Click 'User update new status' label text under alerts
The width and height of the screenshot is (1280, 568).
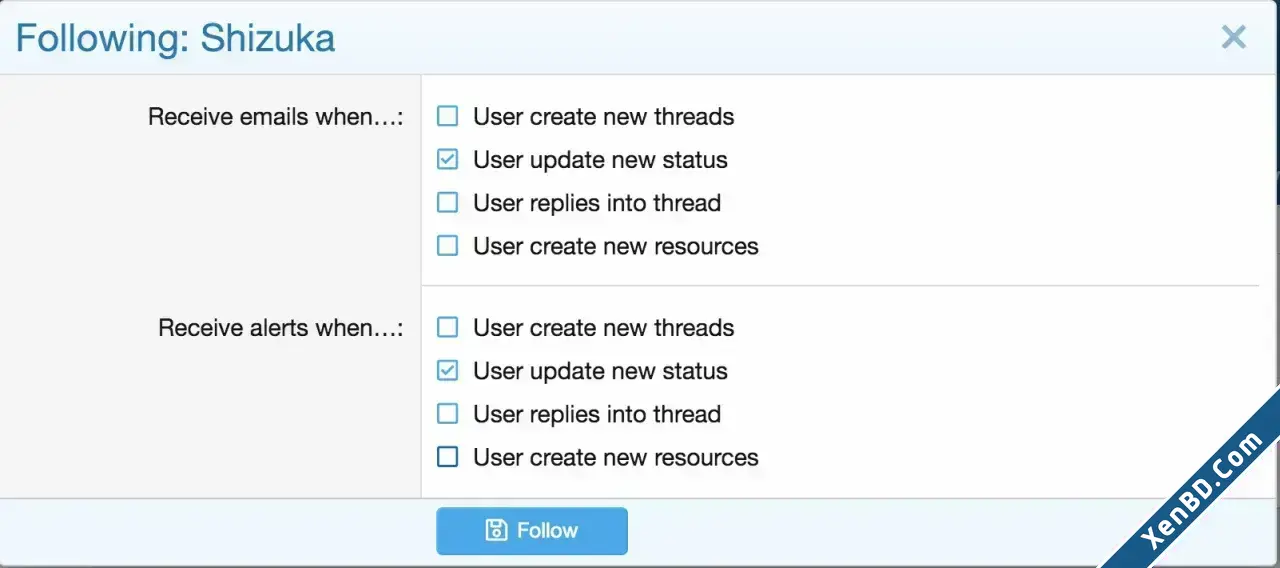[x=600, y=371]
